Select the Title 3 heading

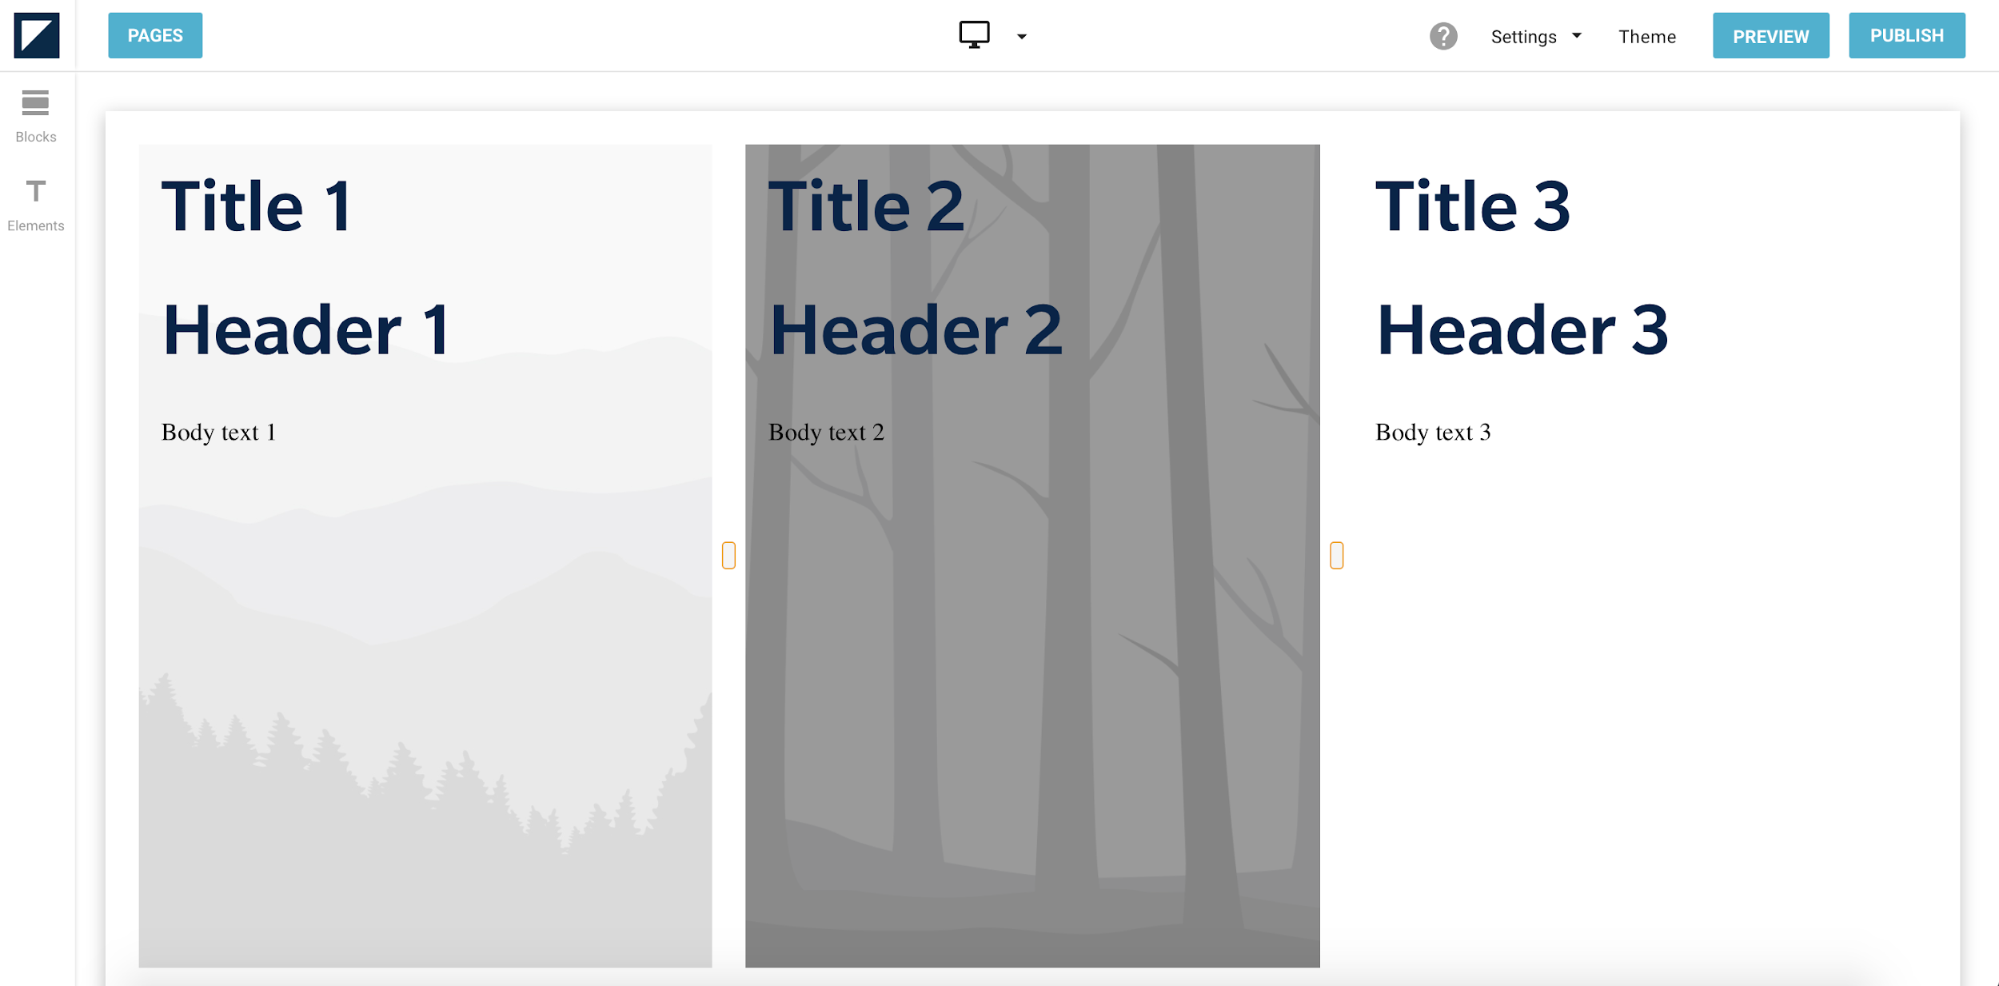coord(1472,207)
